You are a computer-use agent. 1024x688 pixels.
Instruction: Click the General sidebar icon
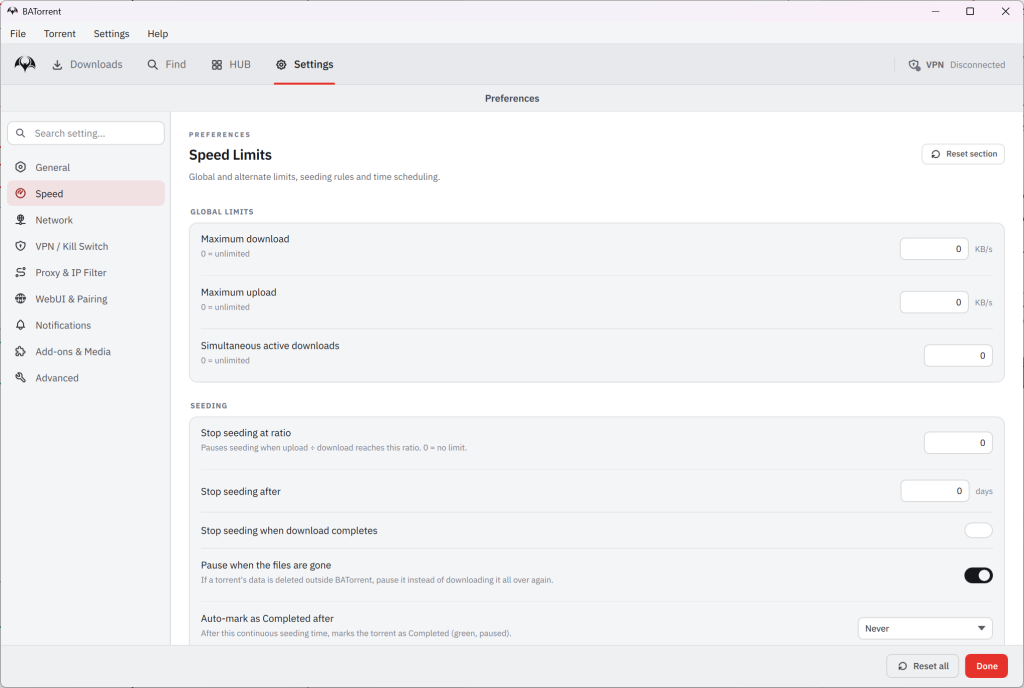(21, 167)
